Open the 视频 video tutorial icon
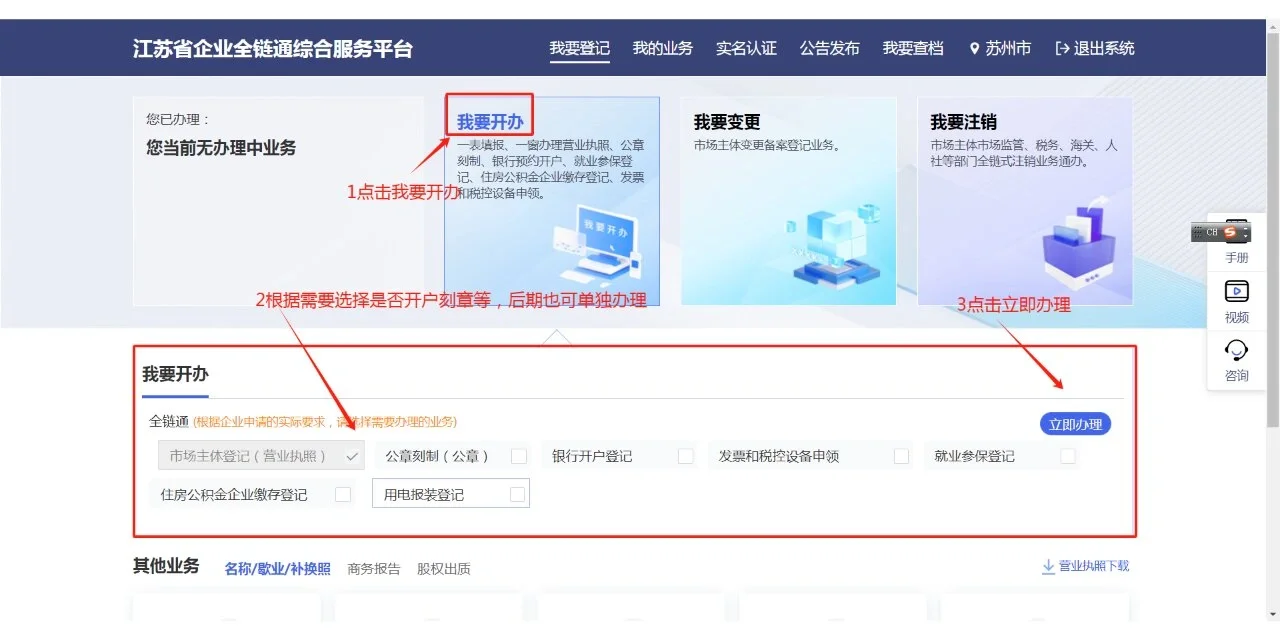The width and height of the screenshot is (1280, 640). pyautogui.click(x=1236, y=292)
